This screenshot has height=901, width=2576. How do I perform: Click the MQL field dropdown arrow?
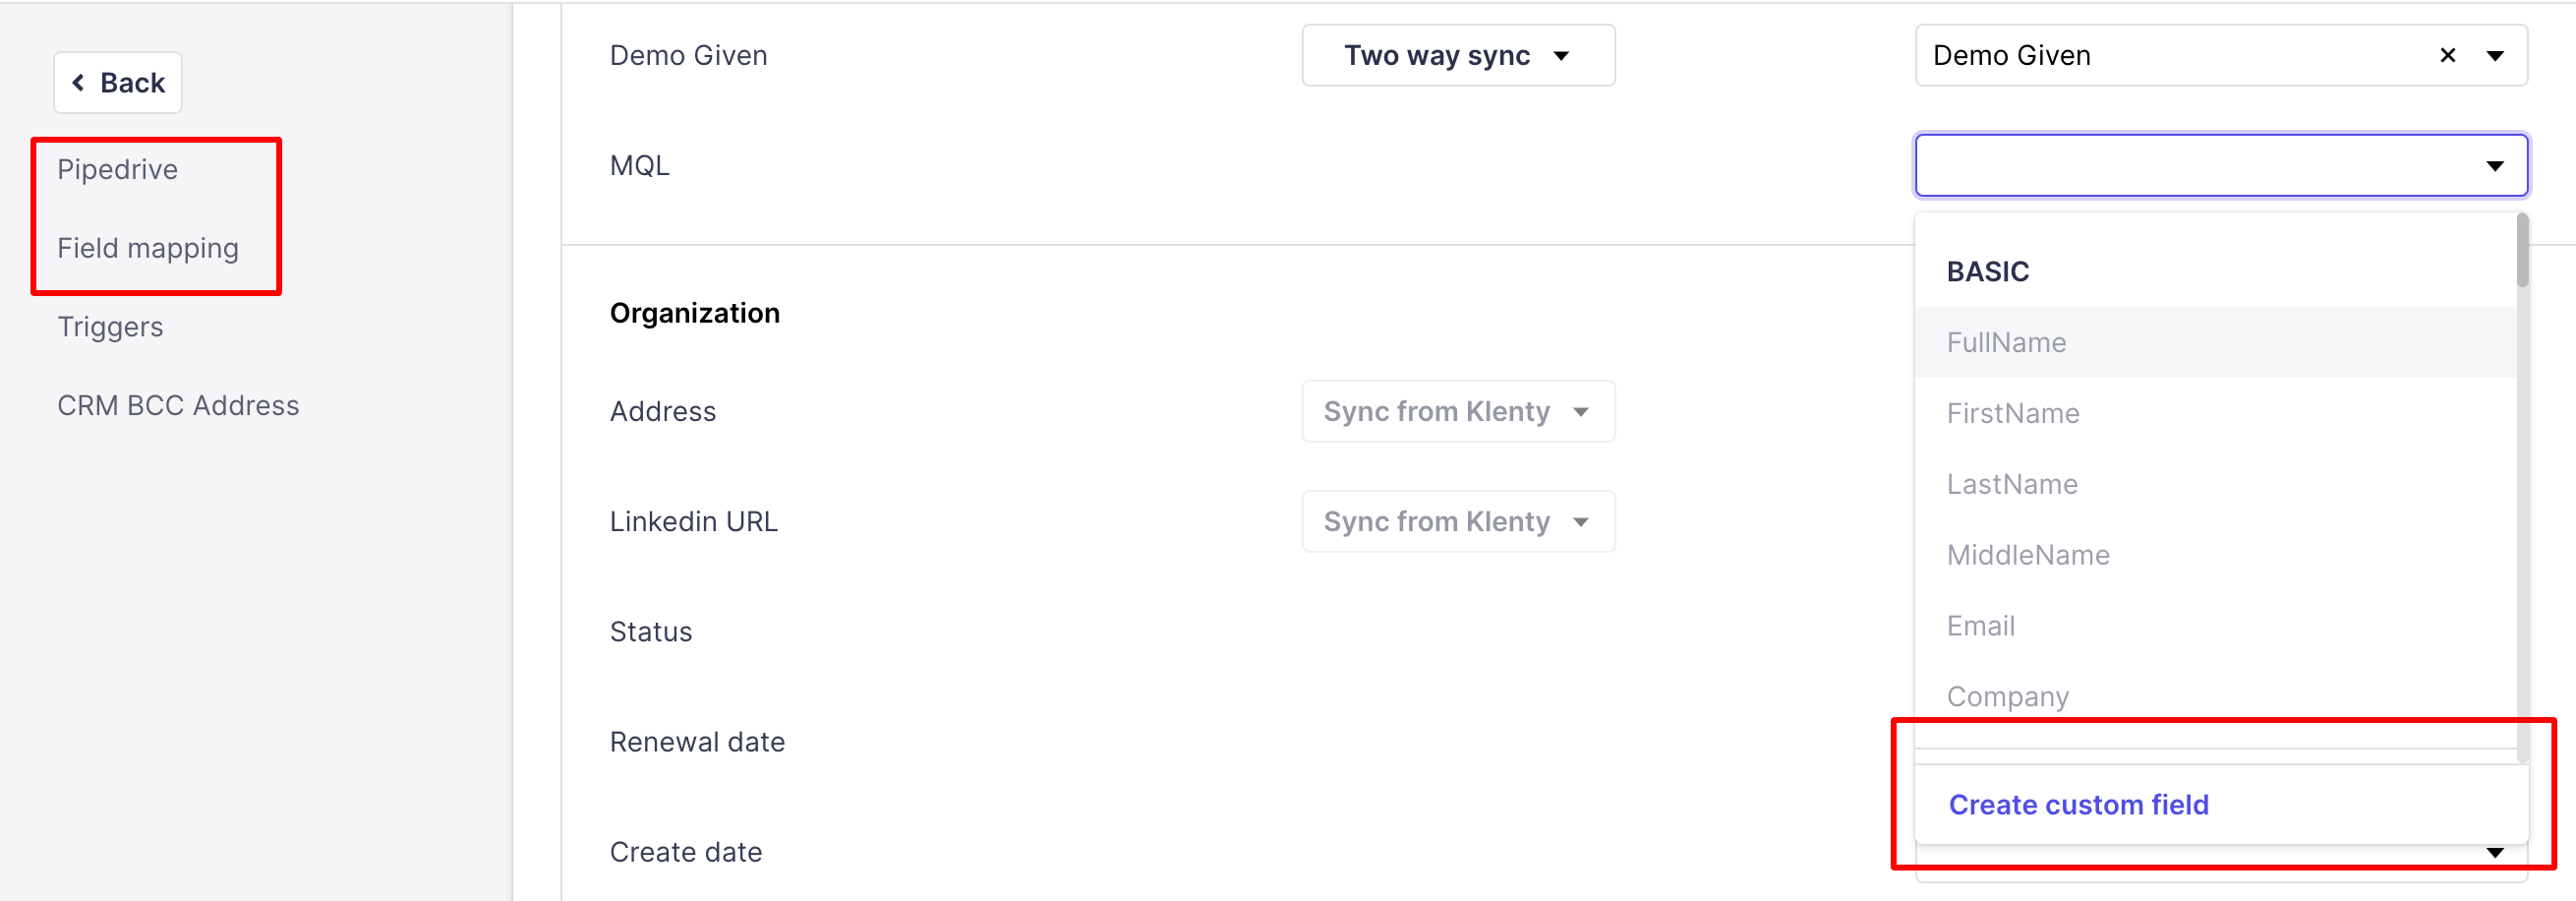(2495, 166)
